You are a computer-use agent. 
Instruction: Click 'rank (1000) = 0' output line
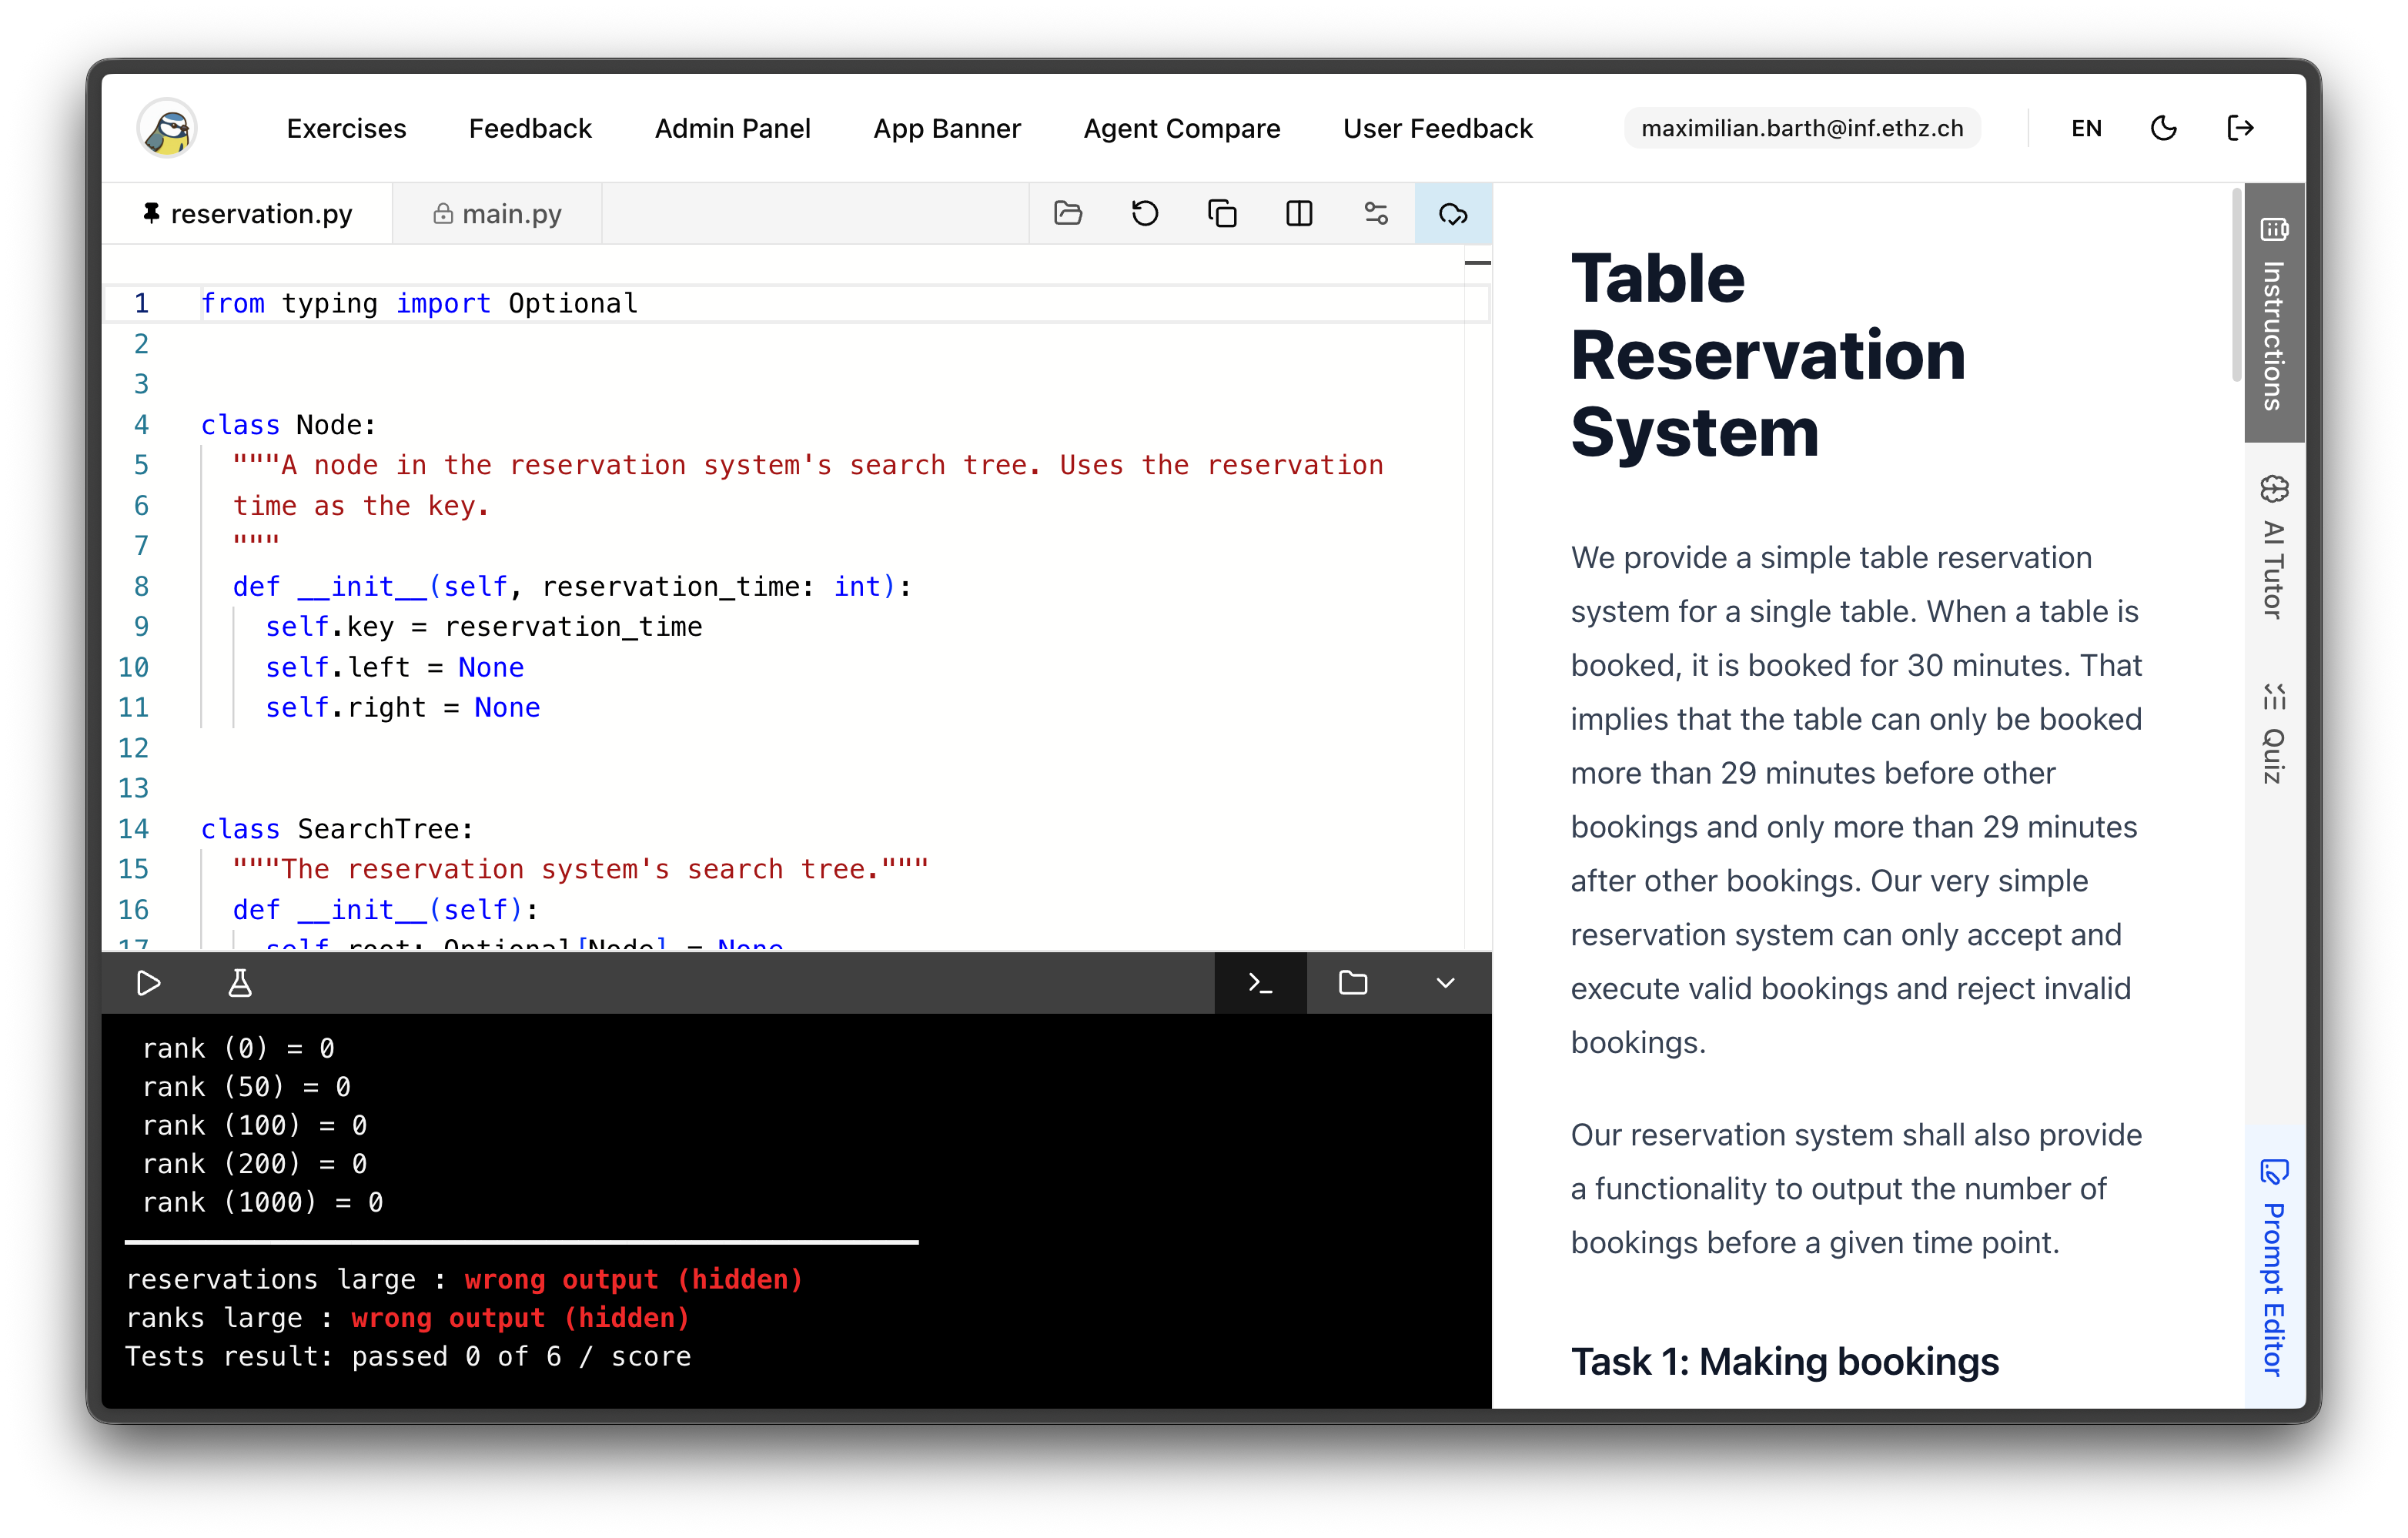point(263,1202)
